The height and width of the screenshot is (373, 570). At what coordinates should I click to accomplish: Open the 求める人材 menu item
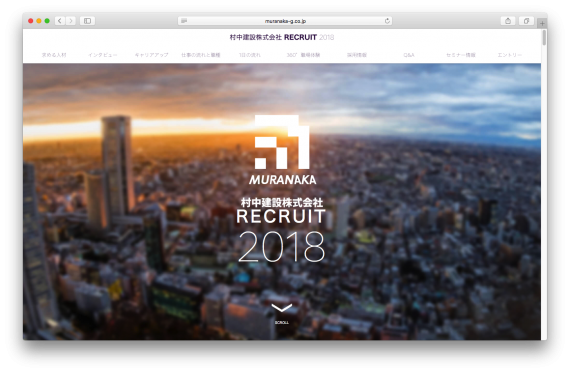click(54, 55)
